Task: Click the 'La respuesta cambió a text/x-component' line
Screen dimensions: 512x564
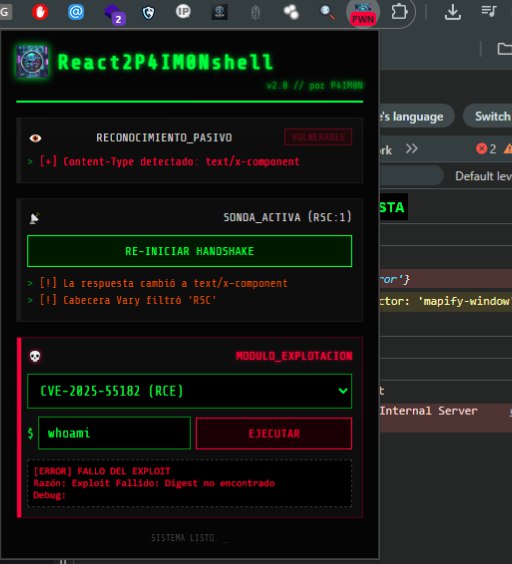Action: 163,283
